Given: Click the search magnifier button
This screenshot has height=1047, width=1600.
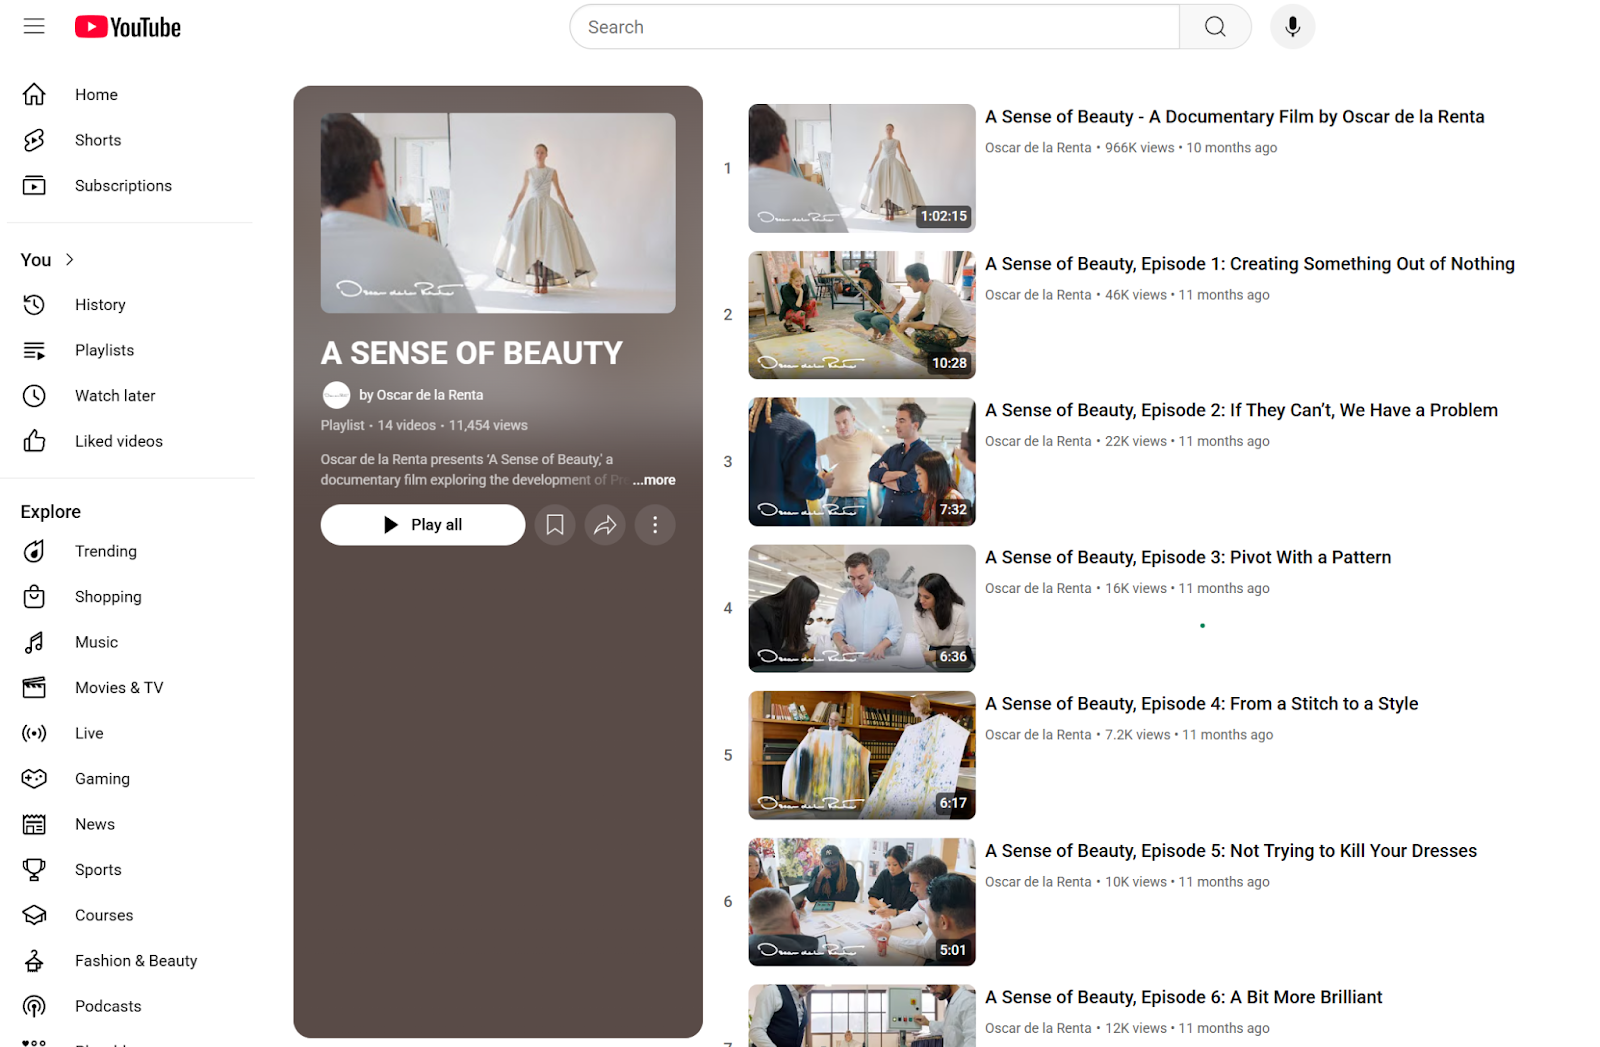Looking at the screenshot, I should pyautogui.click(x=1215, y=27).
